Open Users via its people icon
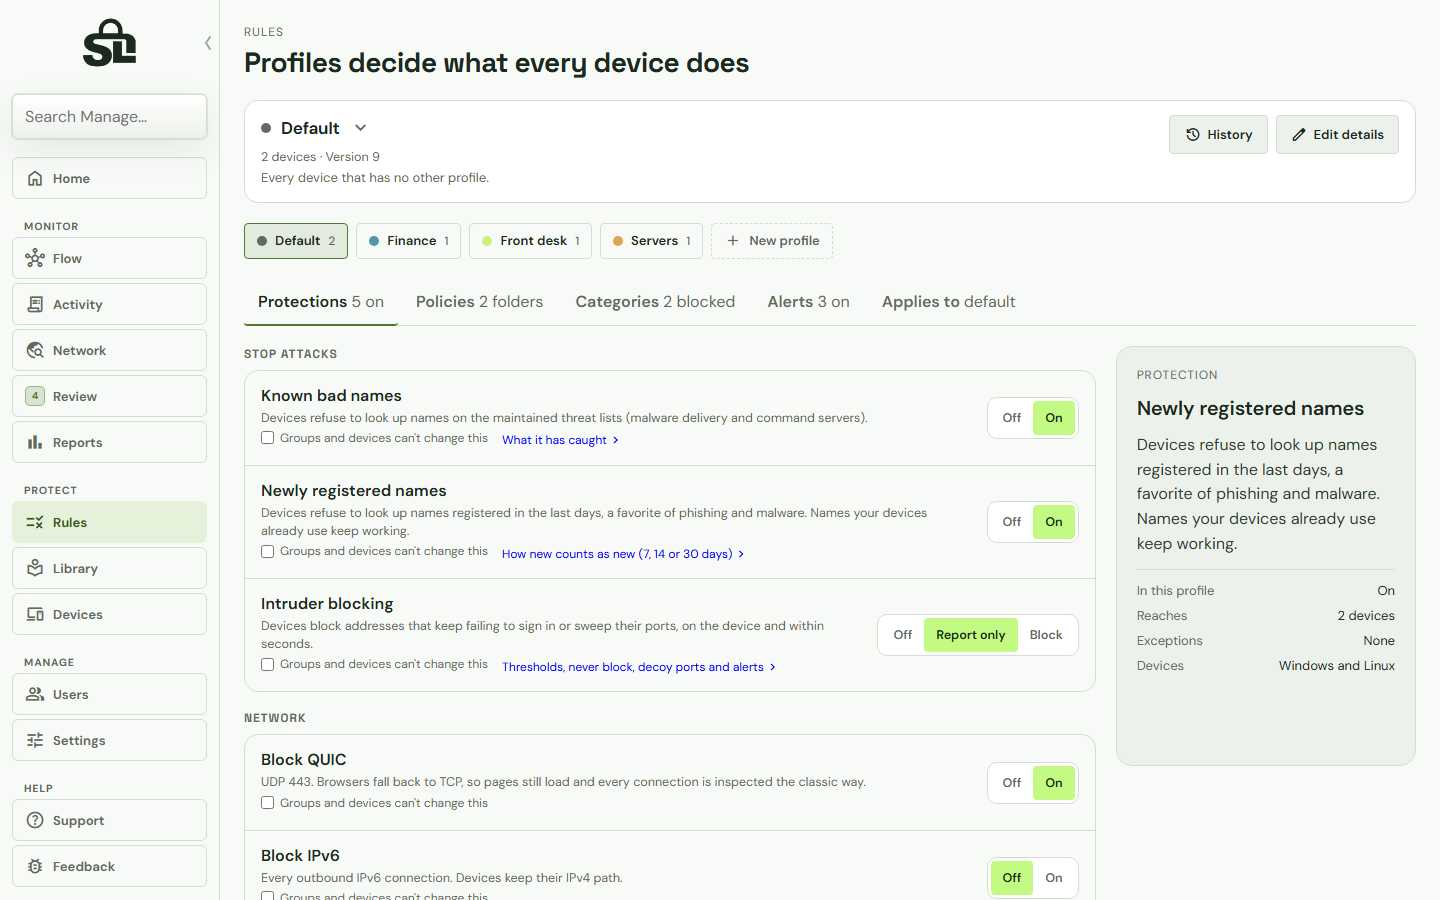 tap(35, 694)
